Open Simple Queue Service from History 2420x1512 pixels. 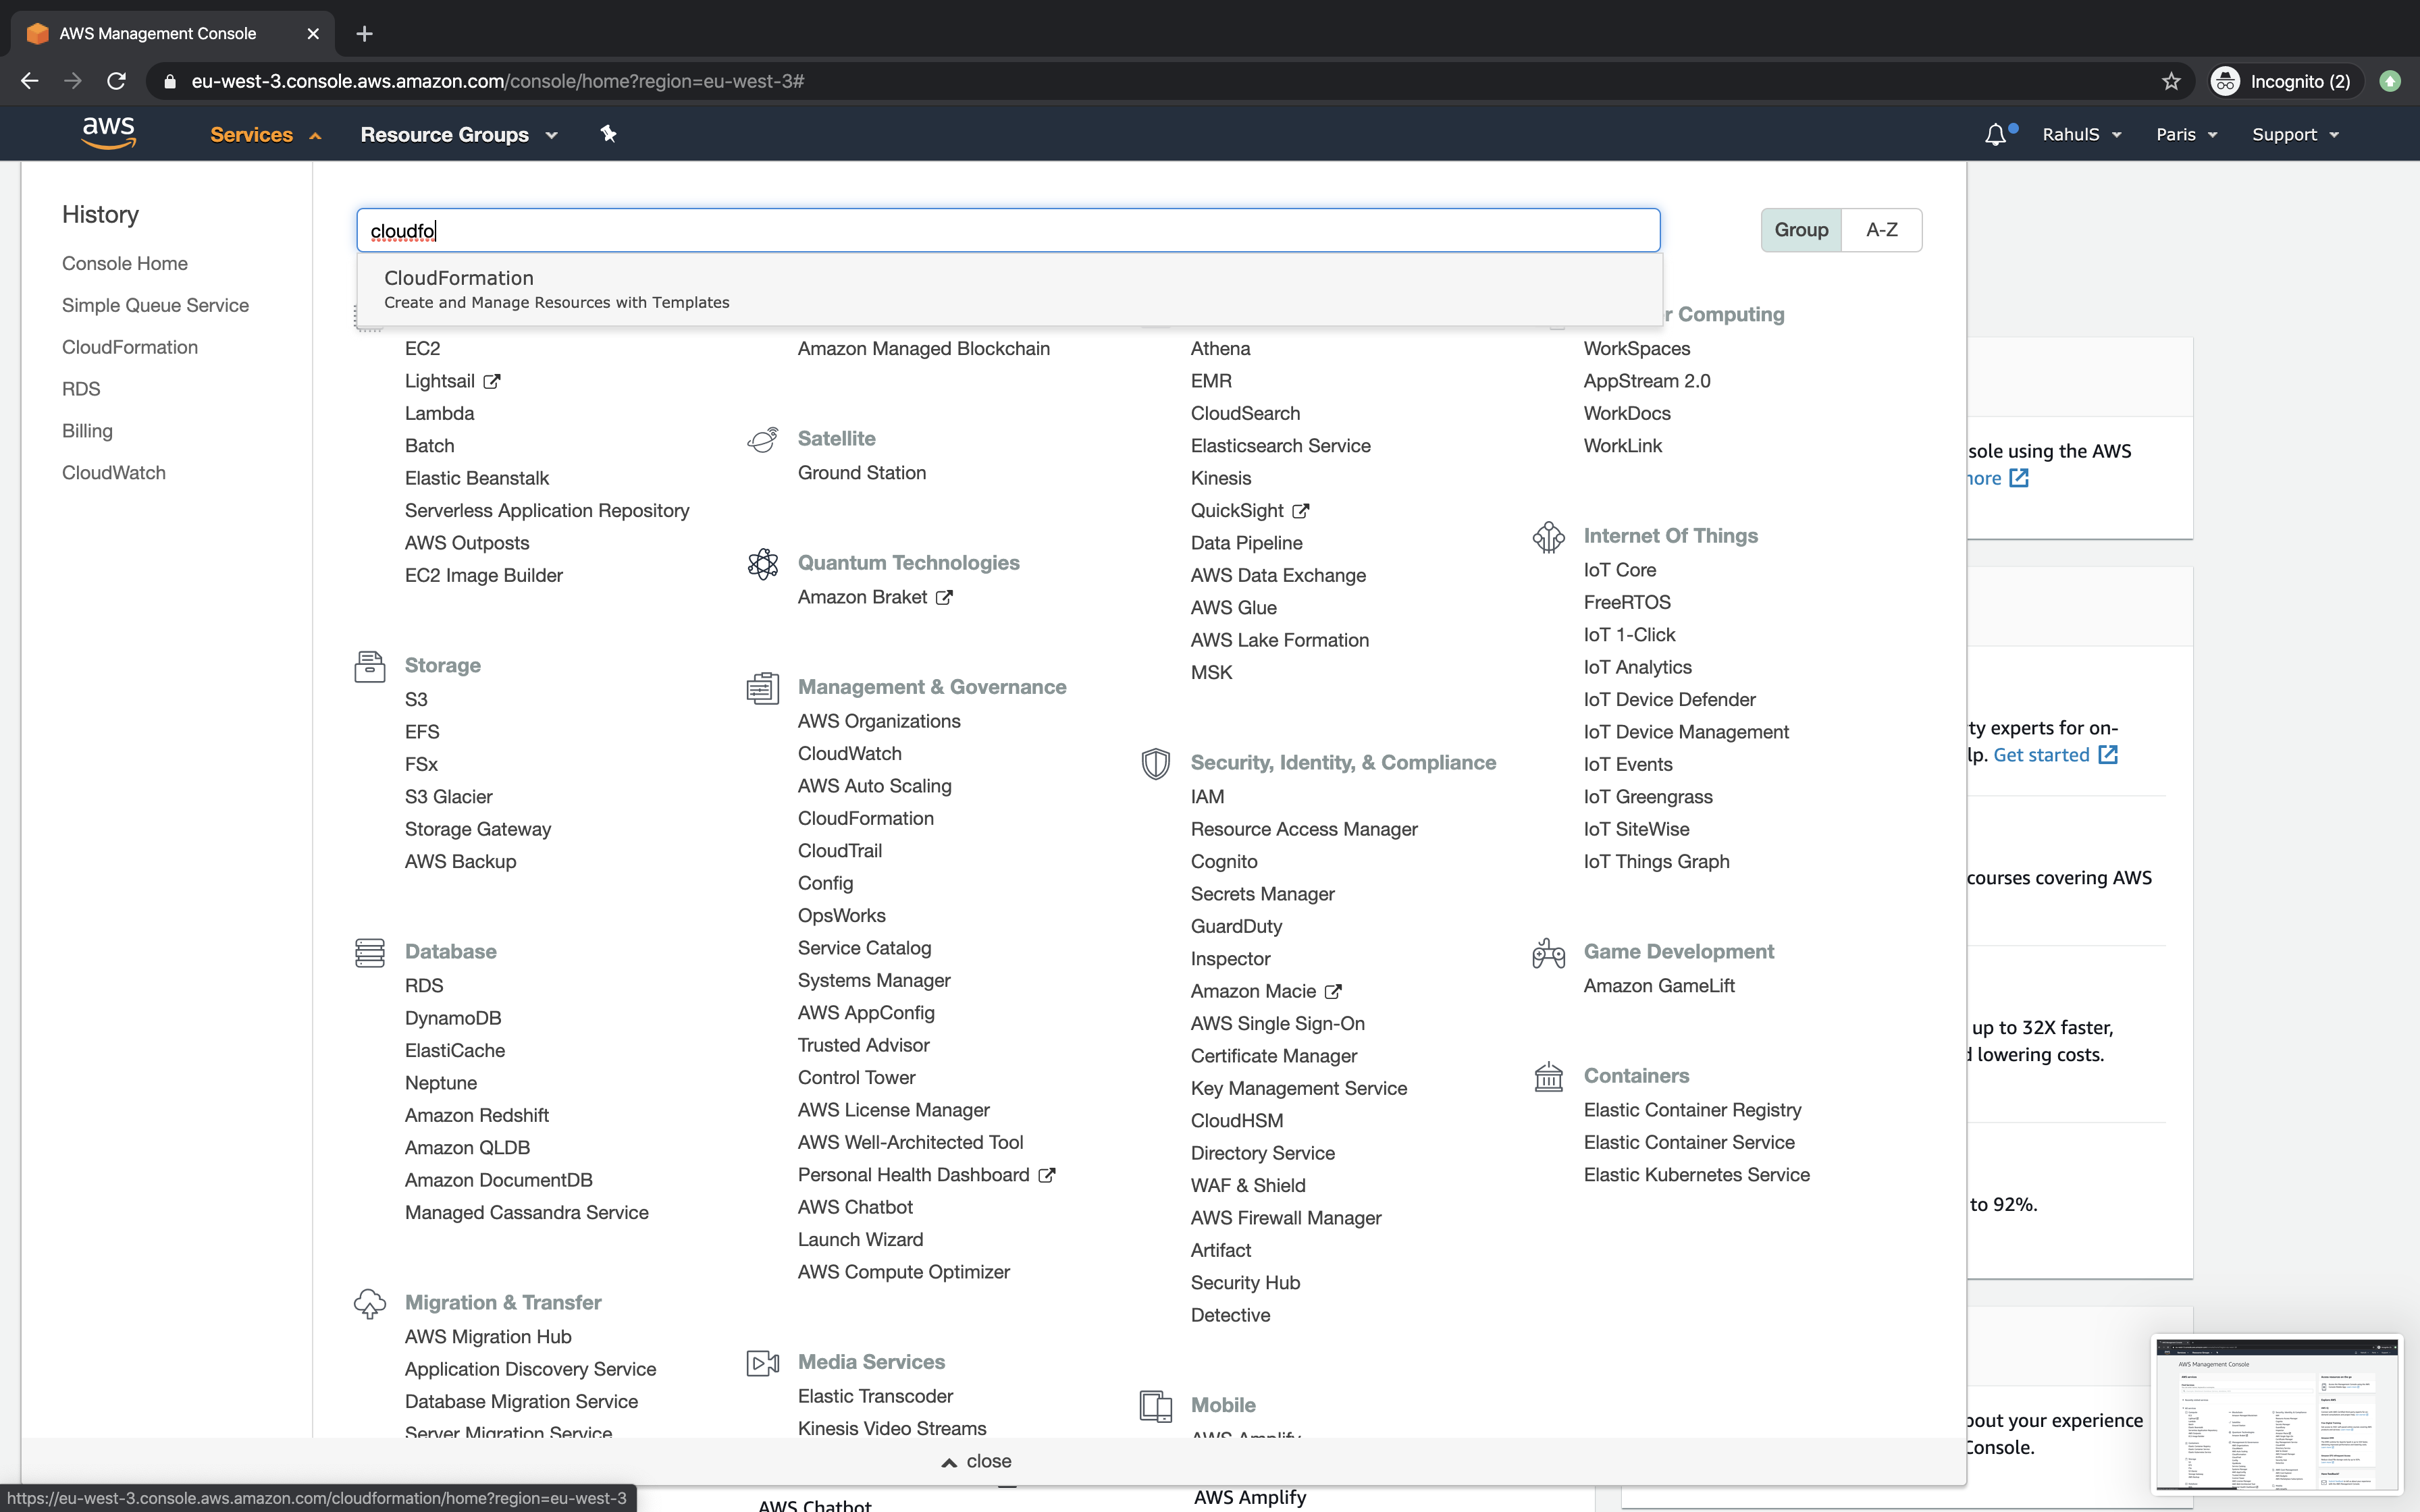155,305
